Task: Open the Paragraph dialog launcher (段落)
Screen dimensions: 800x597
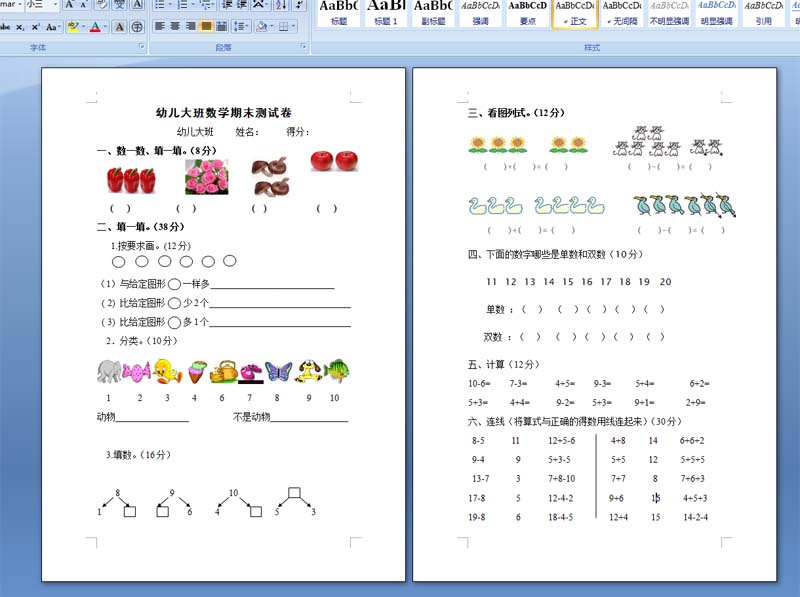Action: [x=304, y=47]
